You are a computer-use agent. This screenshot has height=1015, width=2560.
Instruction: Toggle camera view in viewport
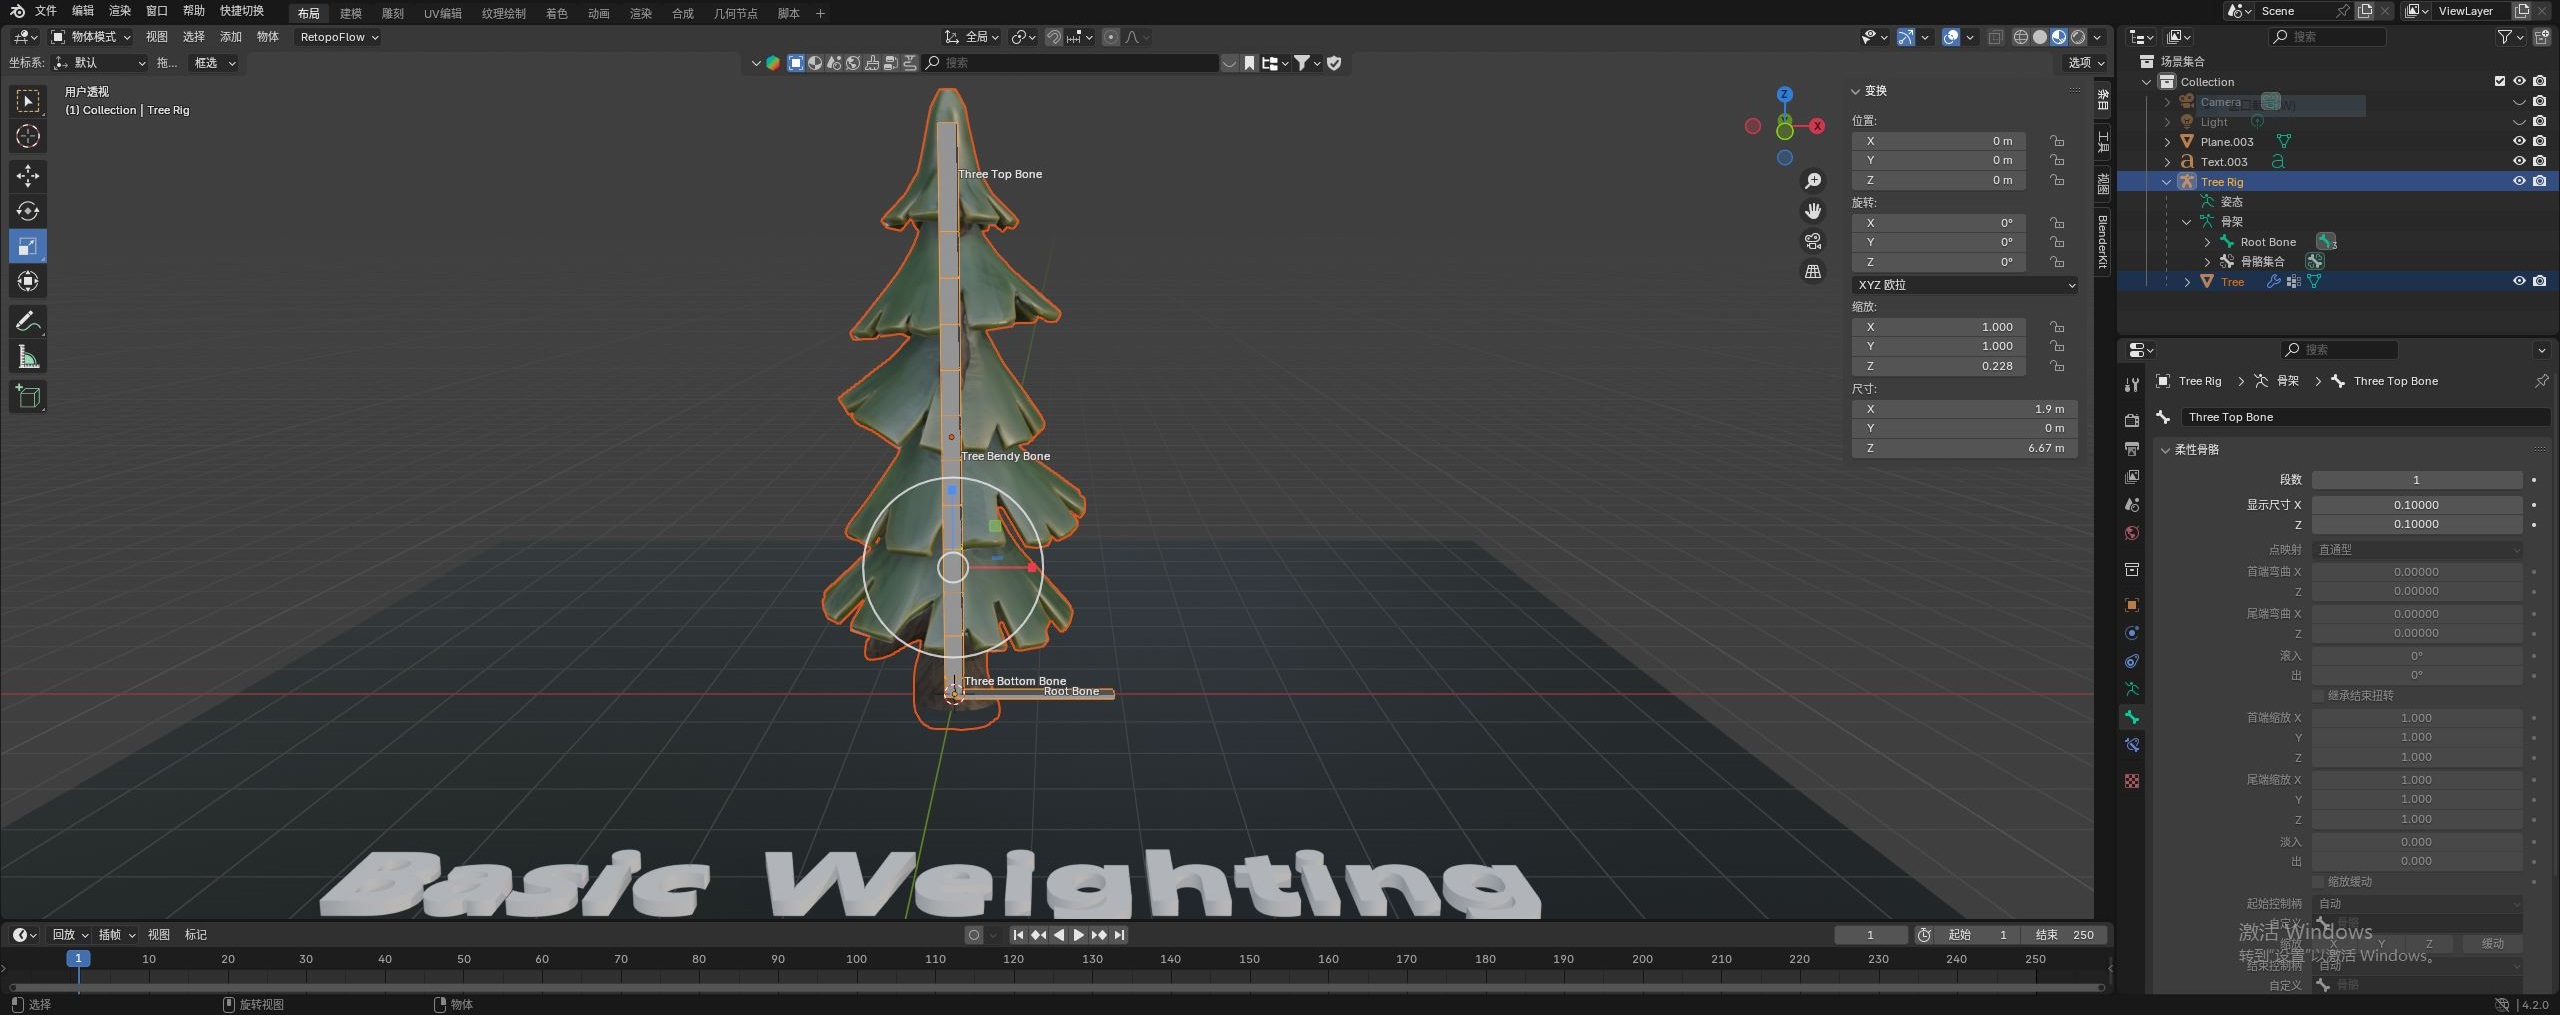point(1812,241)
